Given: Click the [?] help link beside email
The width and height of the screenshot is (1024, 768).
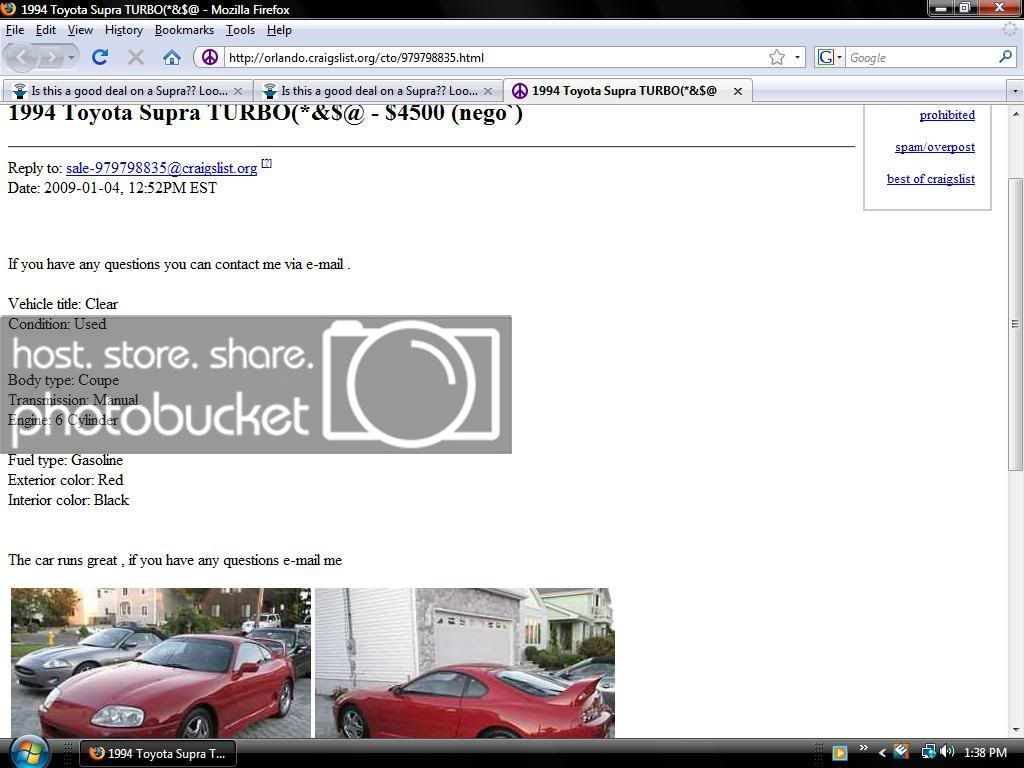Looking at the screenshot, I should (x=266, y=163).
